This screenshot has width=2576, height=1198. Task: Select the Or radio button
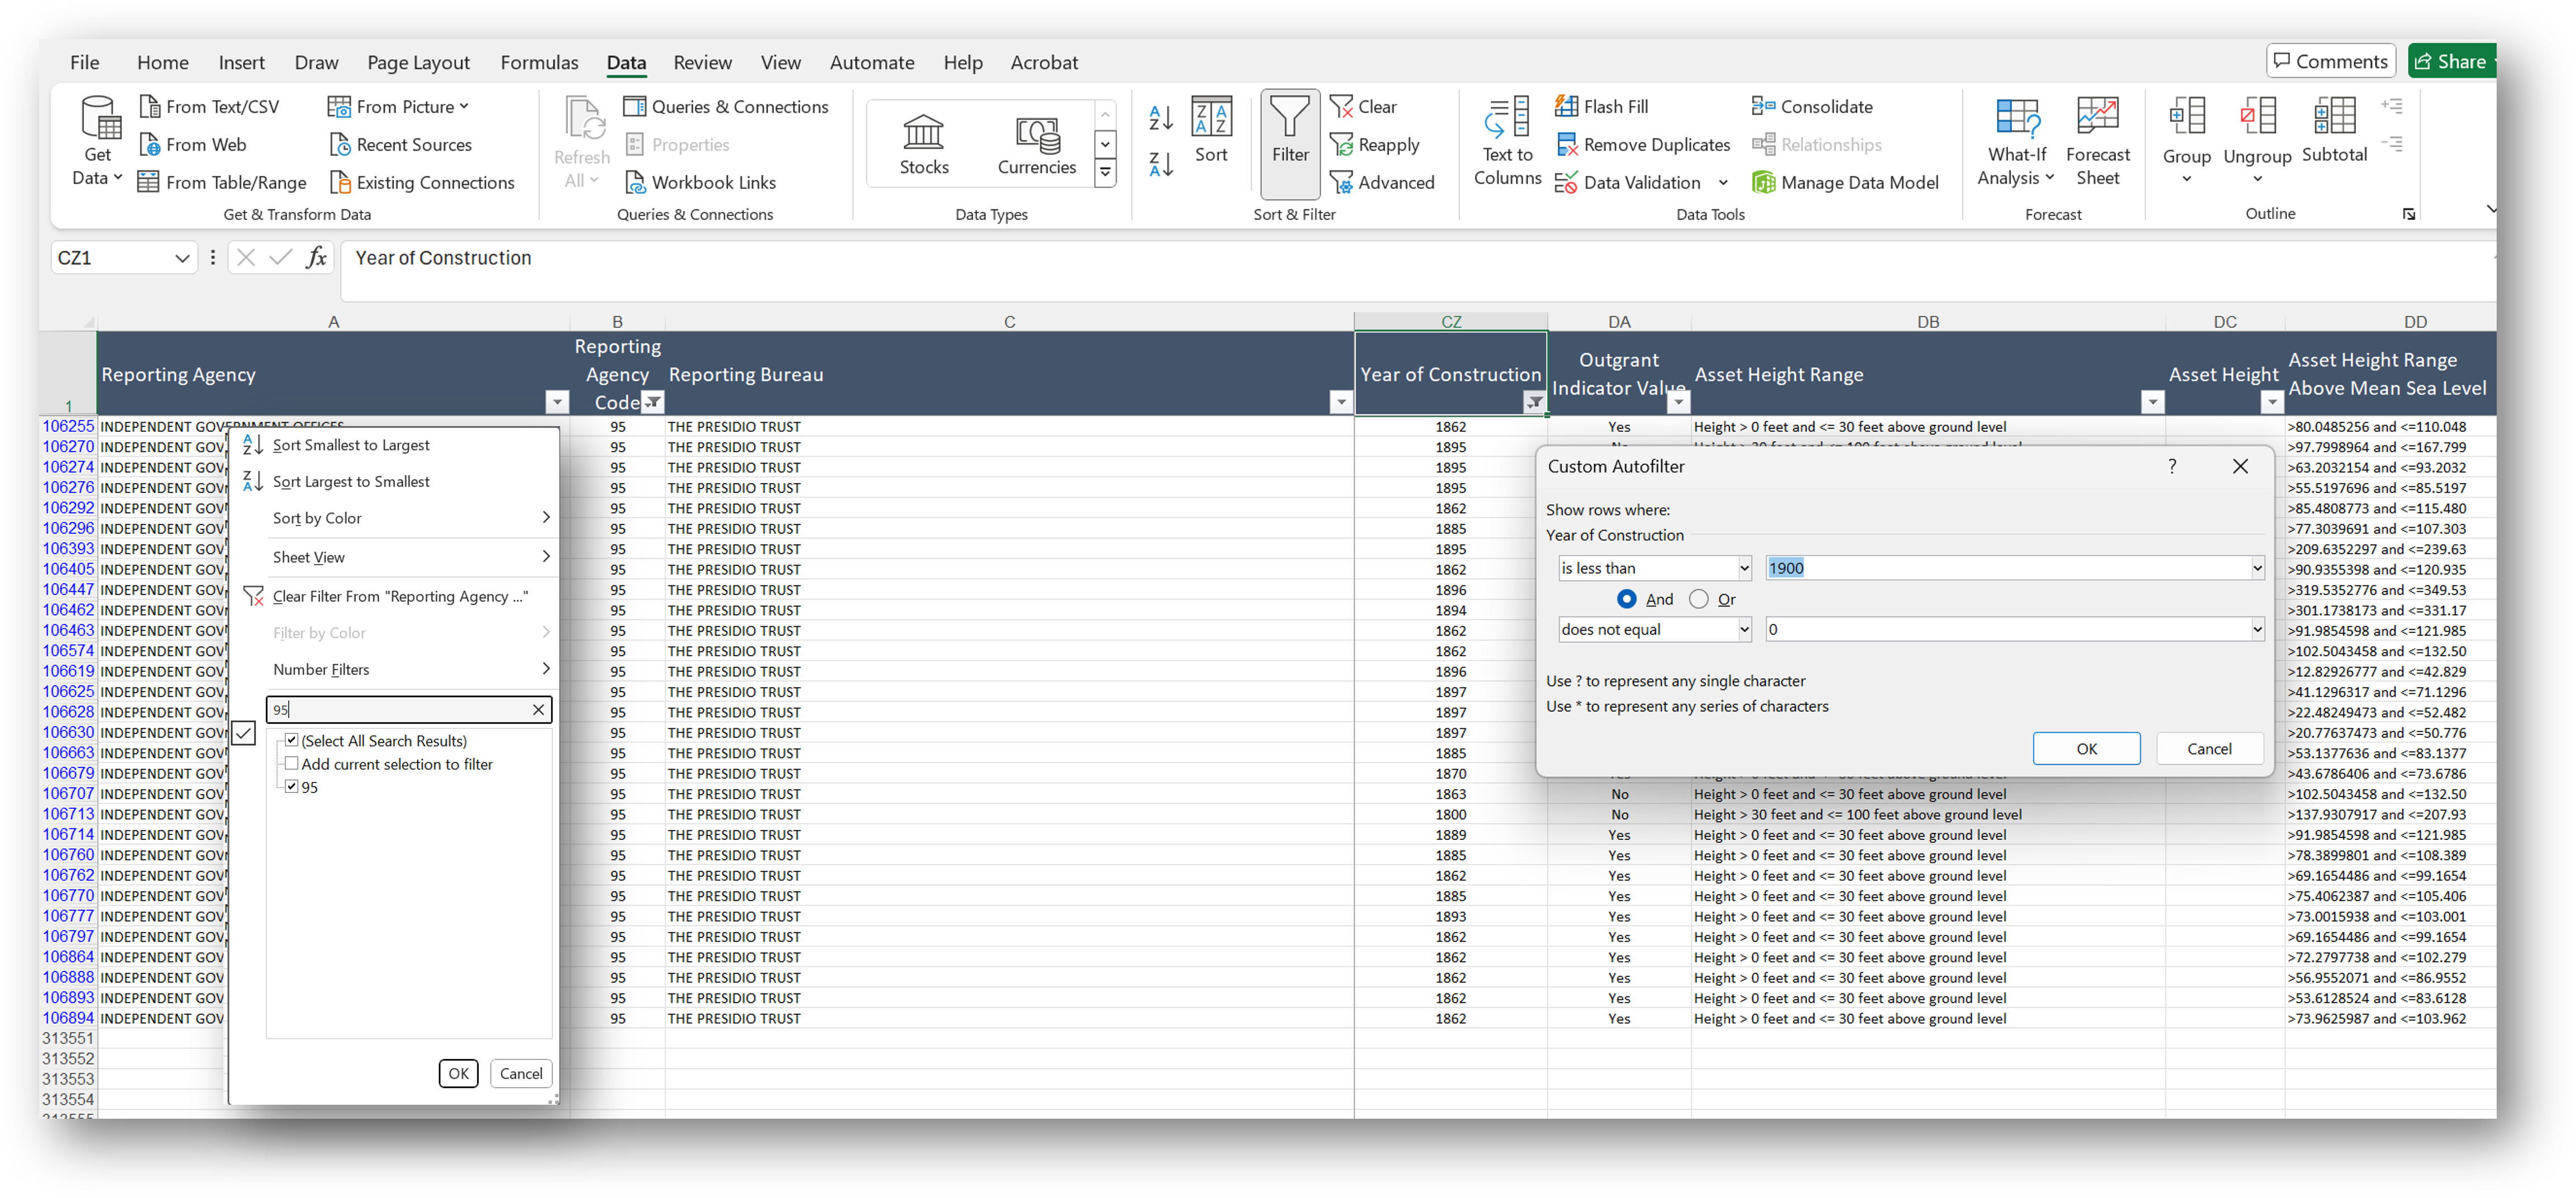pyautogui.click(x=1698, y=599)
